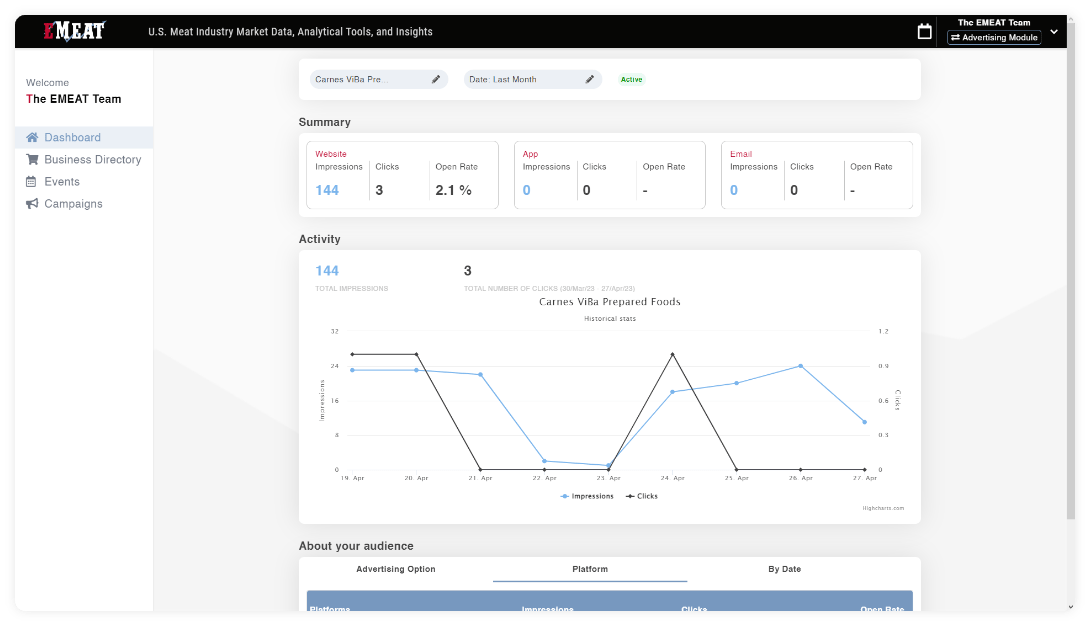The width and height of the screenshot is (1090, 626).
Task: Click the Business Directory cart icon
Action: [x=32, y=160]
